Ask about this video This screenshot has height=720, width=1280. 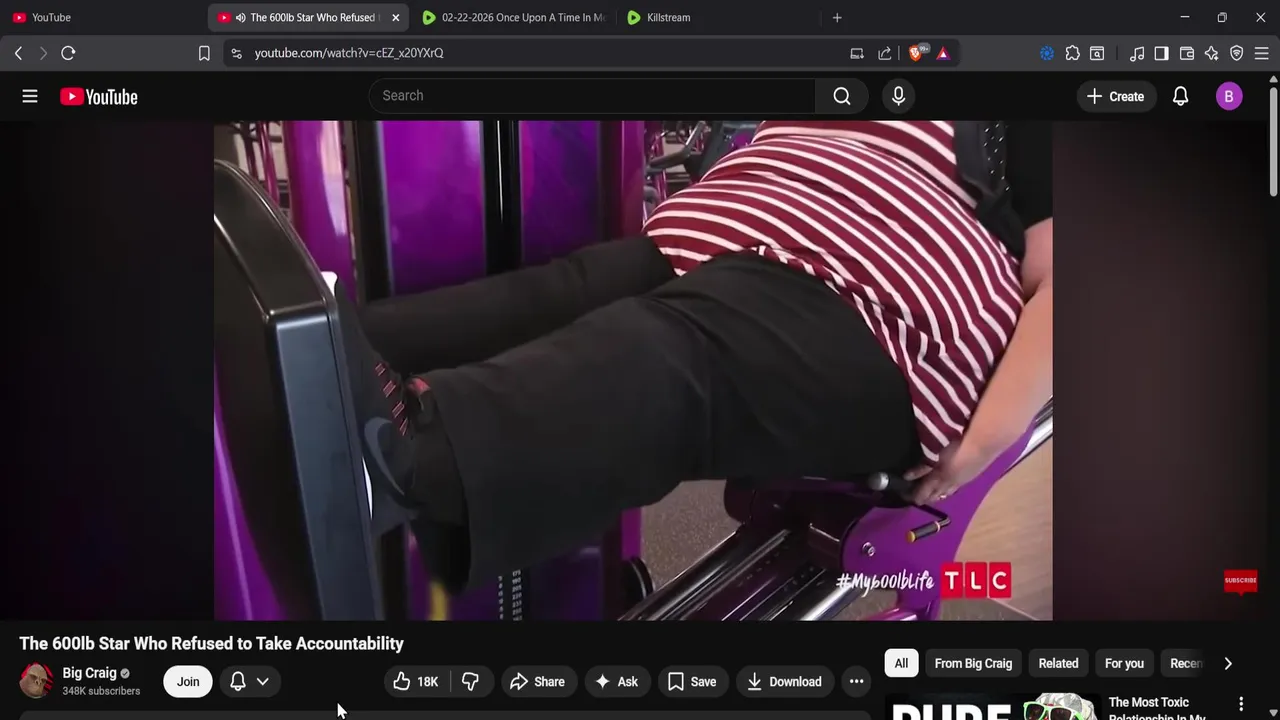click(x=616, y=681)
